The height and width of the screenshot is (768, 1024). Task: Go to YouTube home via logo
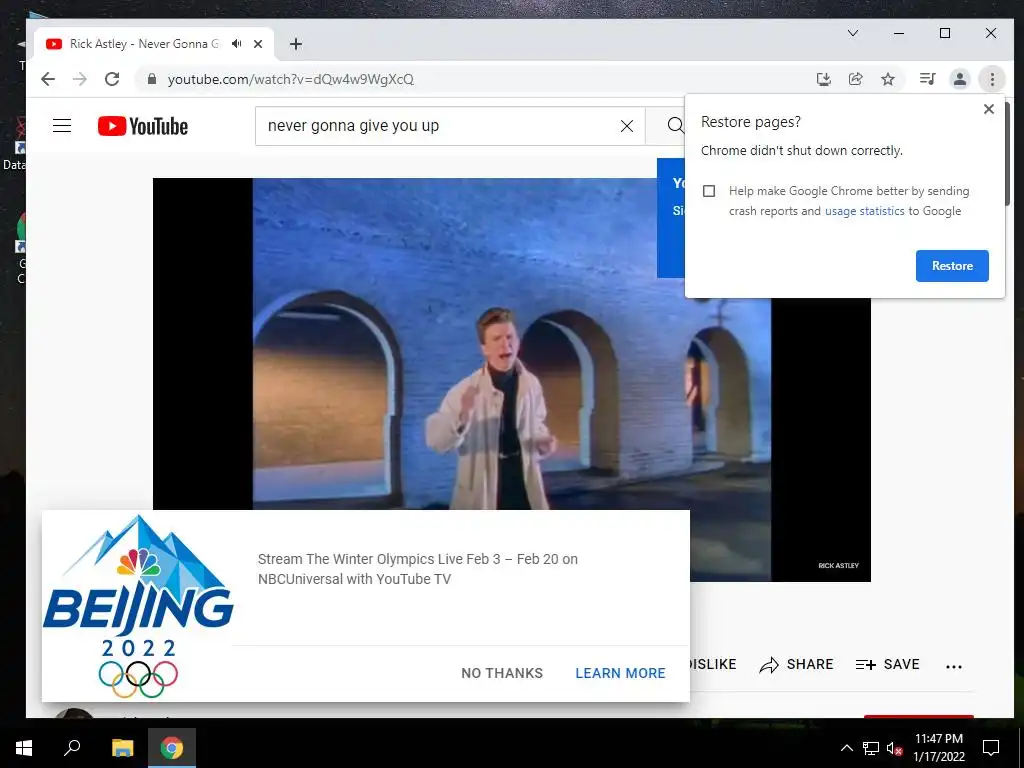[142, 126]
